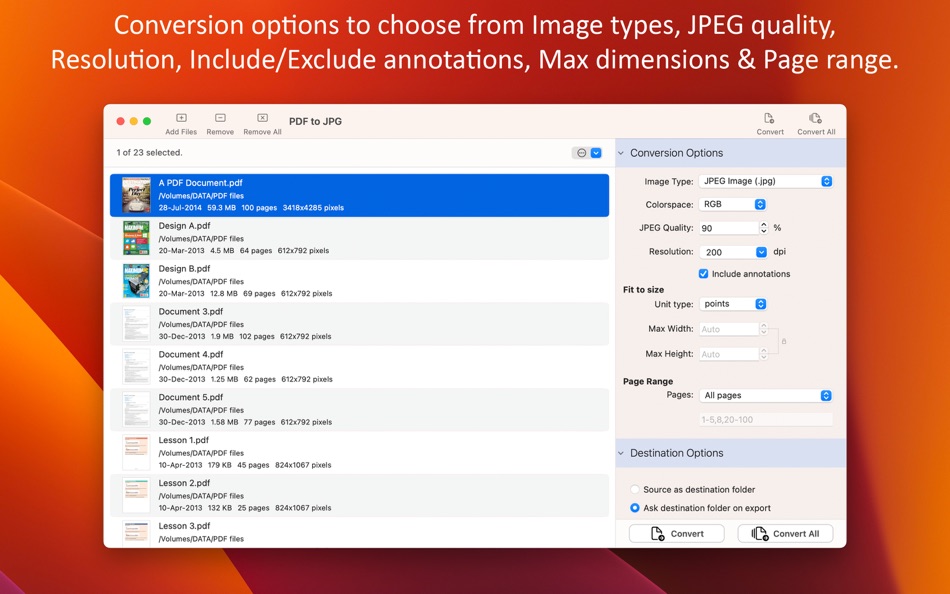Select Document 5.pdf in file list
Image resolution: width=950 pixels, height=594 pixels.
pos(359,410)
